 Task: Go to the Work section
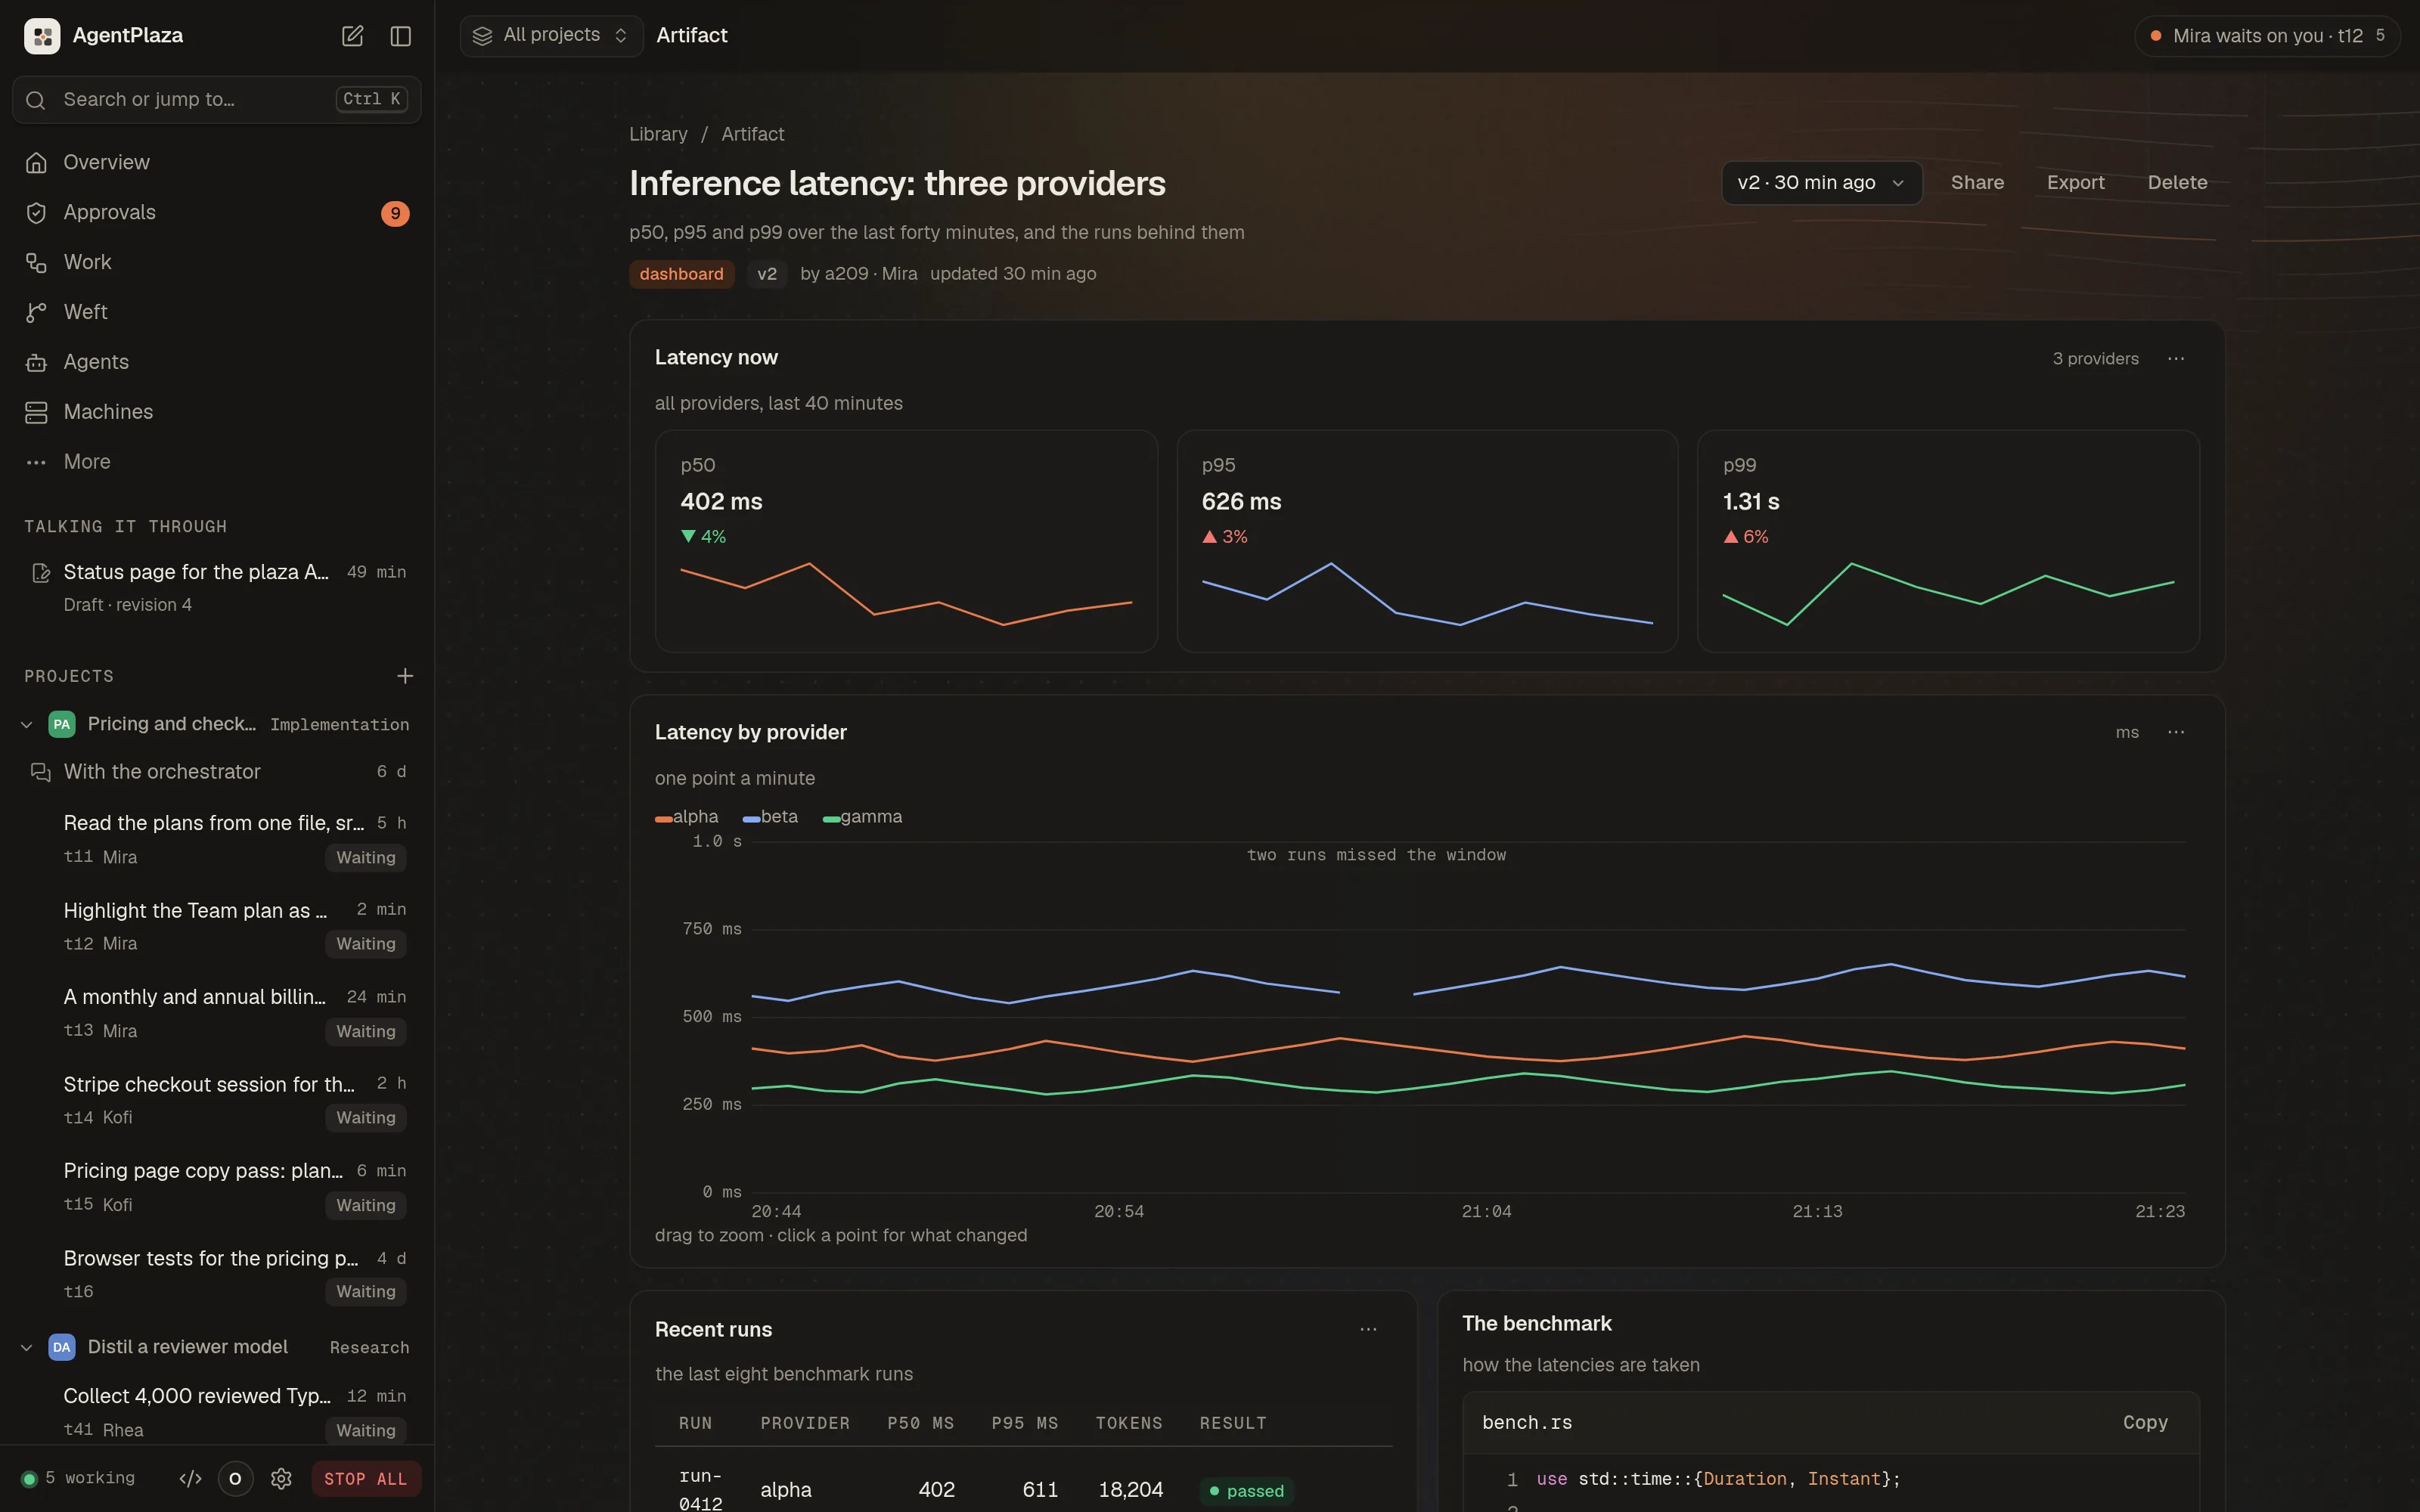coord(217,262)
